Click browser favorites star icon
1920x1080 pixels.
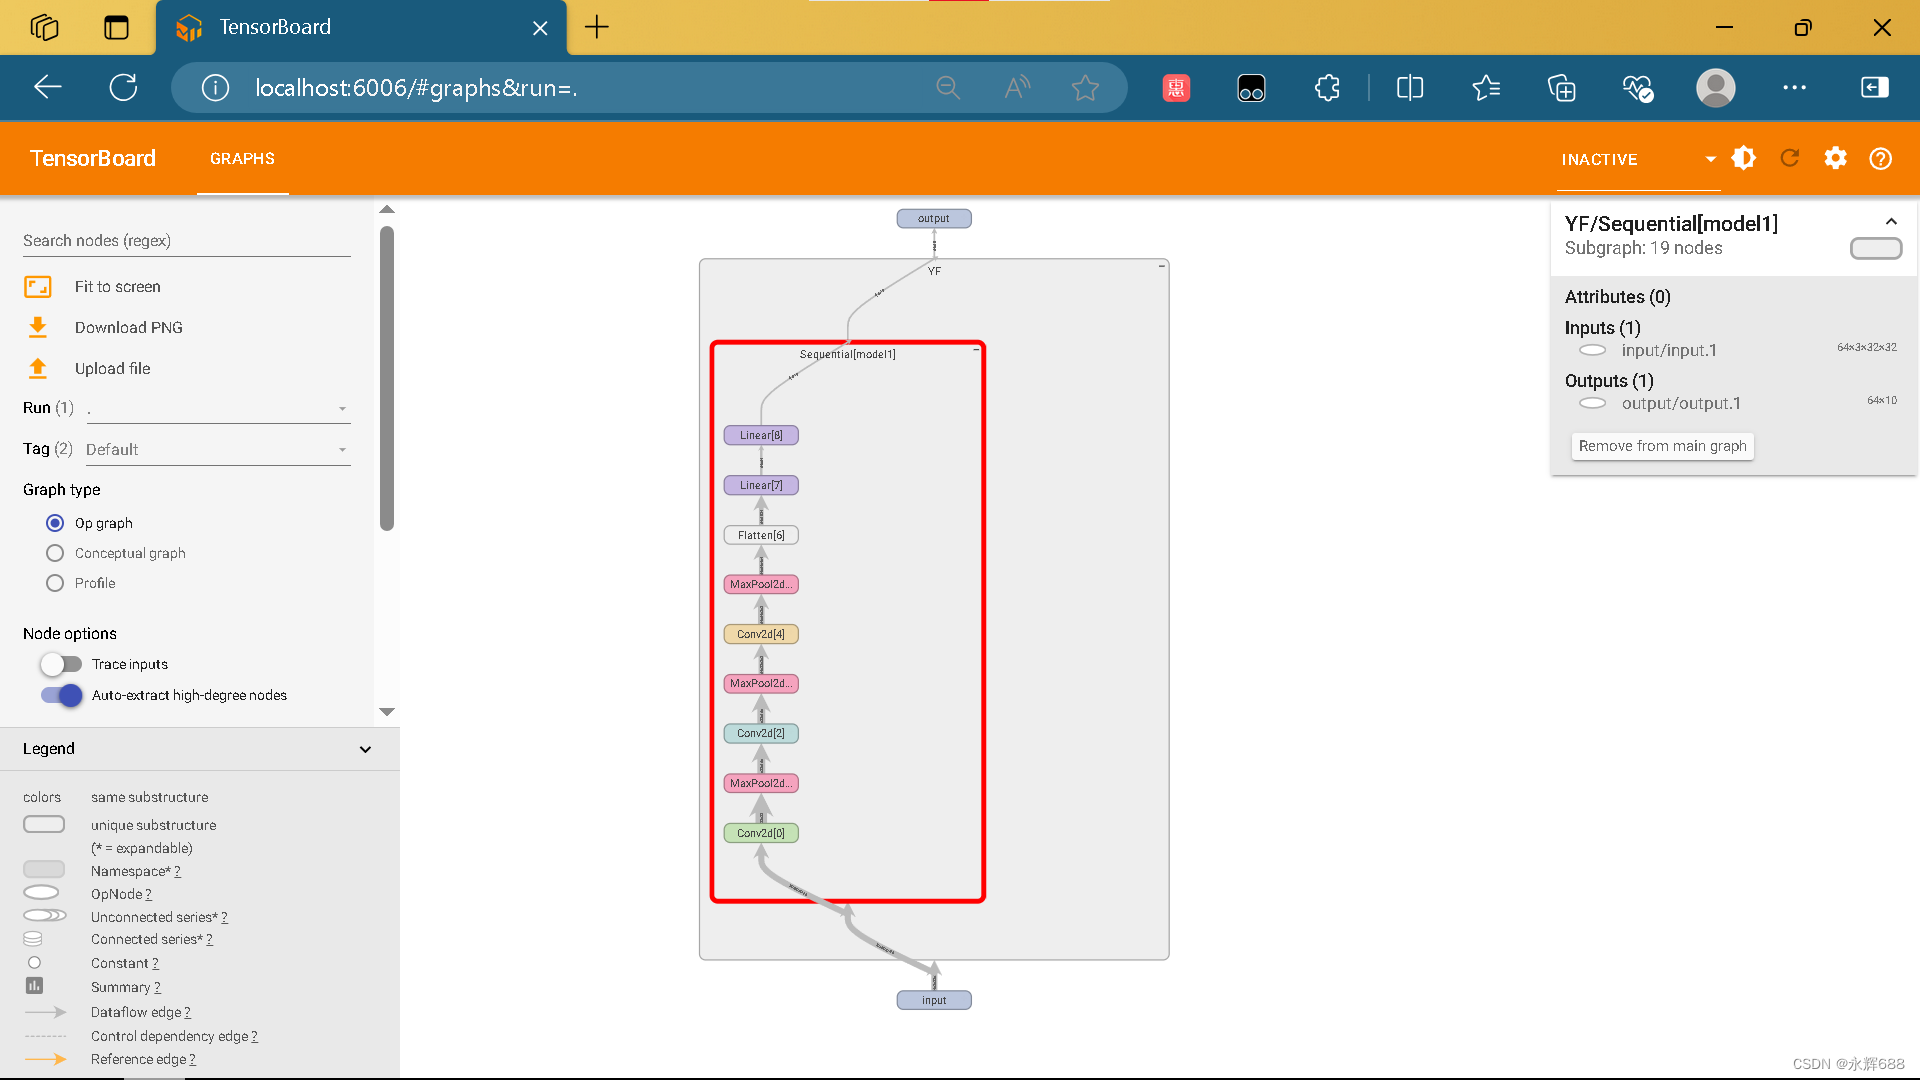pyautogui.click(x=1085, y=88)
